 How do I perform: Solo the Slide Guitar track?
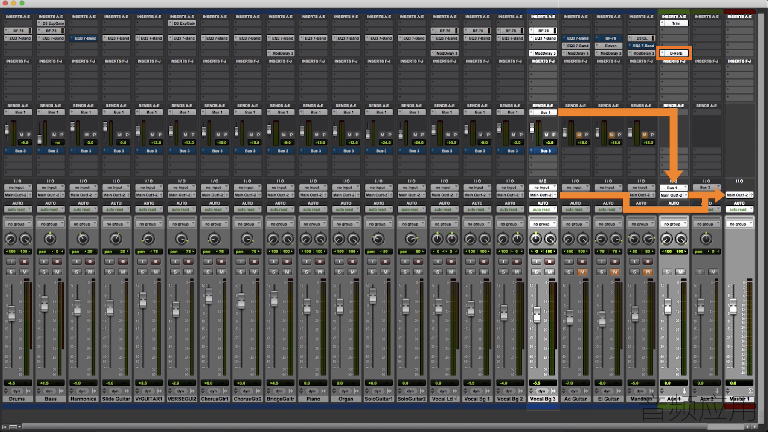(x=109, y=271)
